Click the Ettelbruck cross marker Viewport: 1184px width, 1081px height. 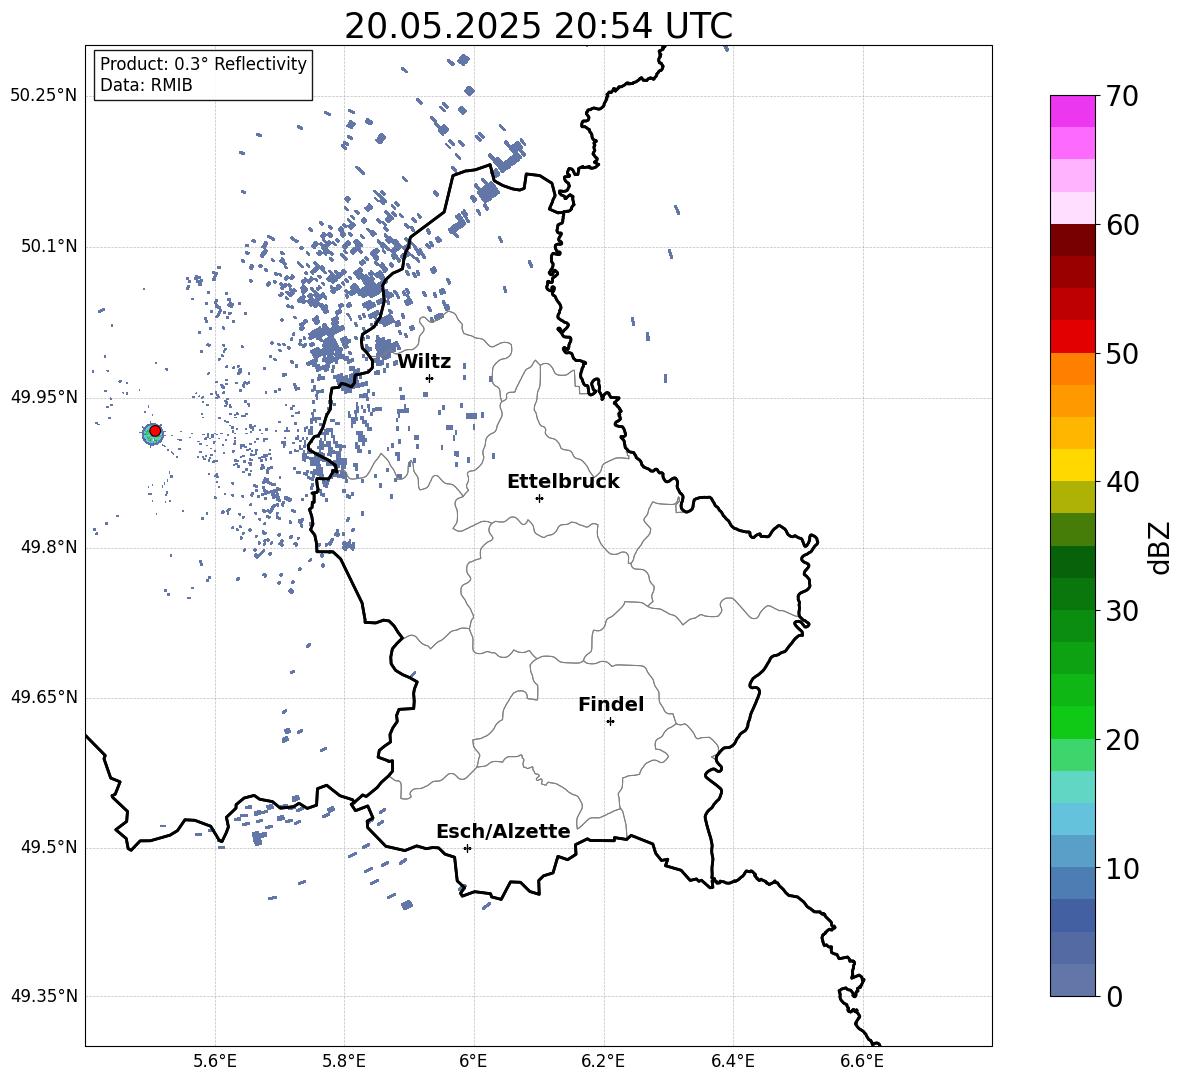(539, 498)
